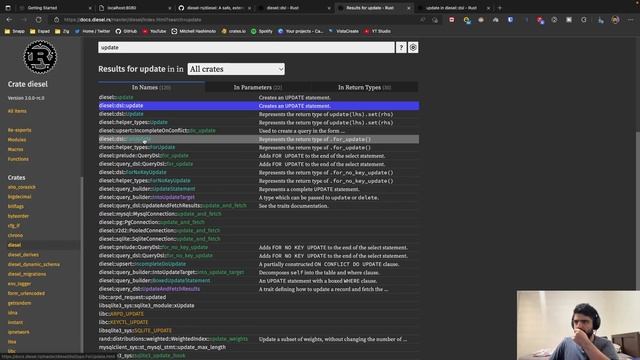Open aho_corasick crate in sidebar
The height and width of the screenshot is (360, 640).
[22, 187]
